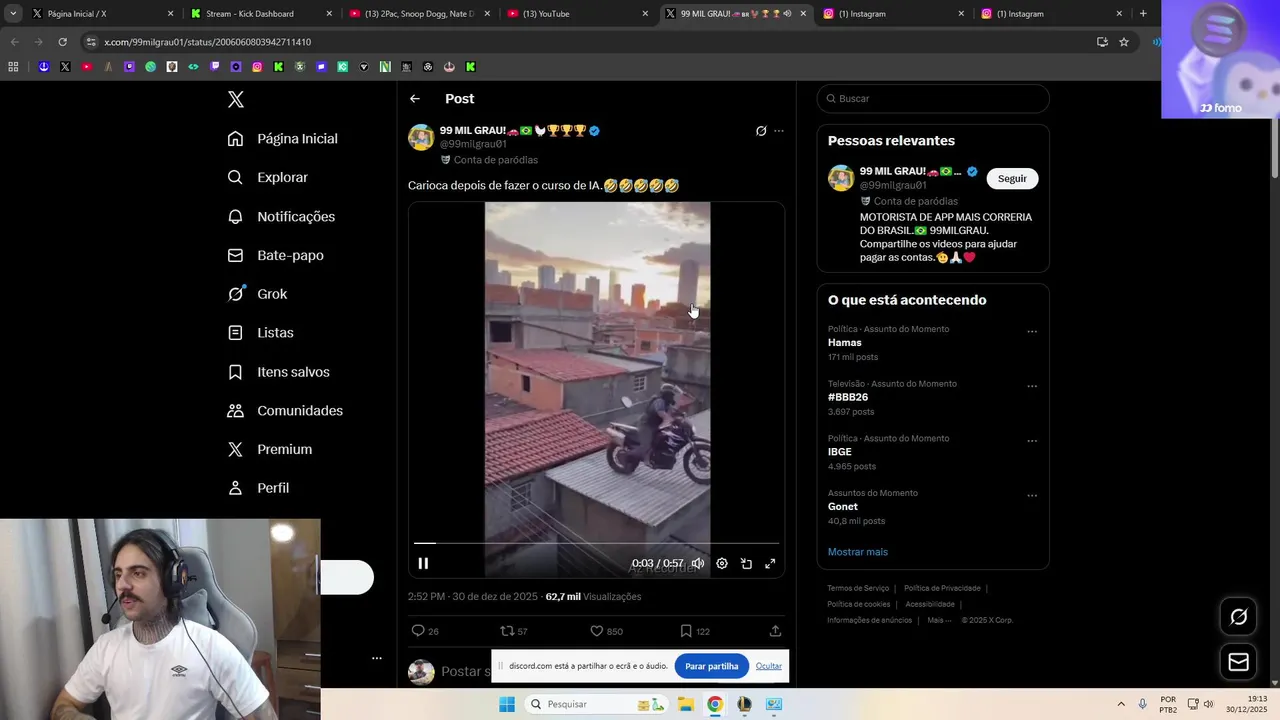Image resolution: width=1280 pixels, height=720 pixels.
Task: Open the Windows Start menu
Action: pyautogui.click(x=507, y=704)
